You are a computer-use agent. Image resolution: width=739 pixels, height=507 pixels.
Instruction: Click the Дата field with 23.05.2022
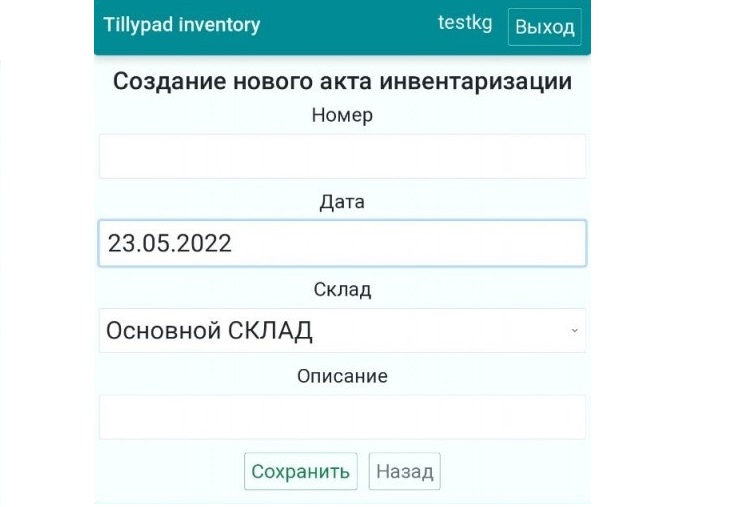click(x=342, y=243)
